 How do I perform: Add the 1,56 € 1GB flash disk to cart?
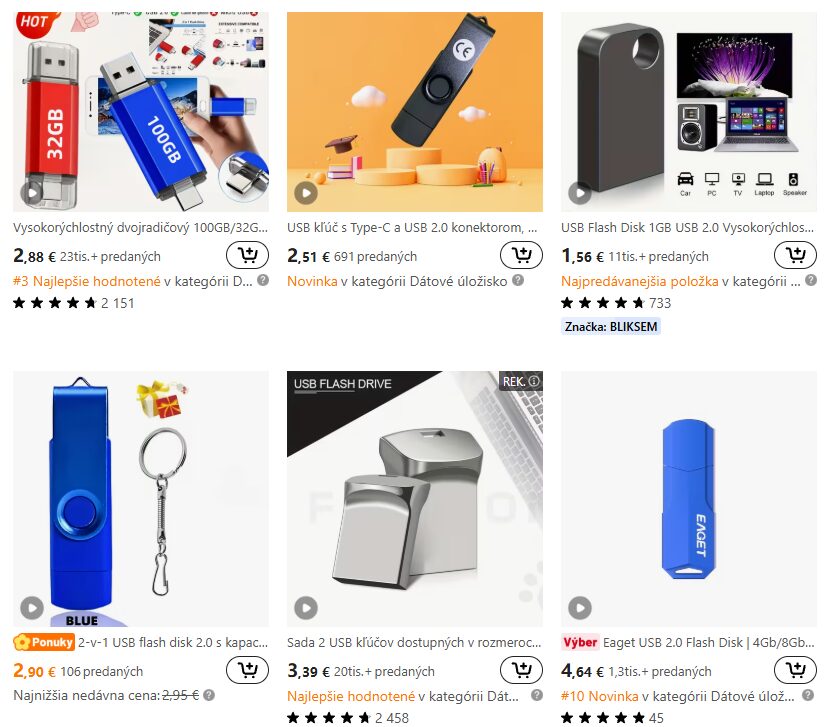coord(795,255)
